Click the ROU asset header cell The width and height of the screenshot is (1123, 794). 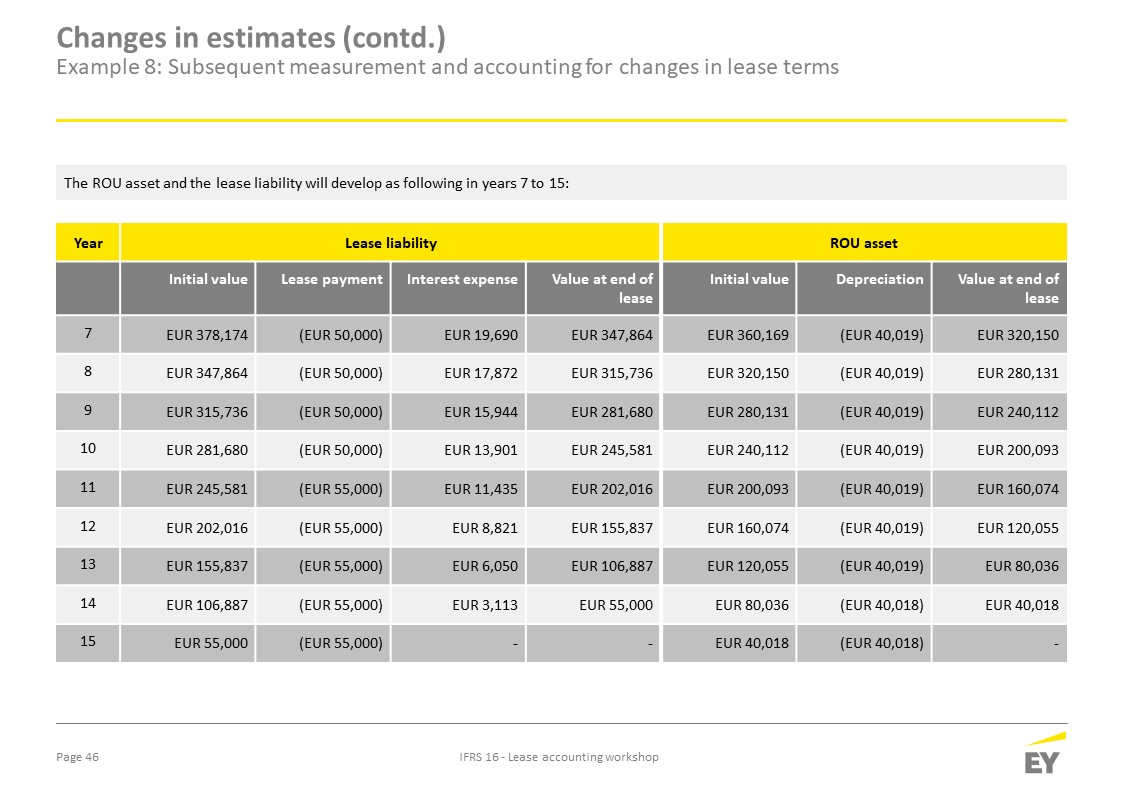point(864,242)
